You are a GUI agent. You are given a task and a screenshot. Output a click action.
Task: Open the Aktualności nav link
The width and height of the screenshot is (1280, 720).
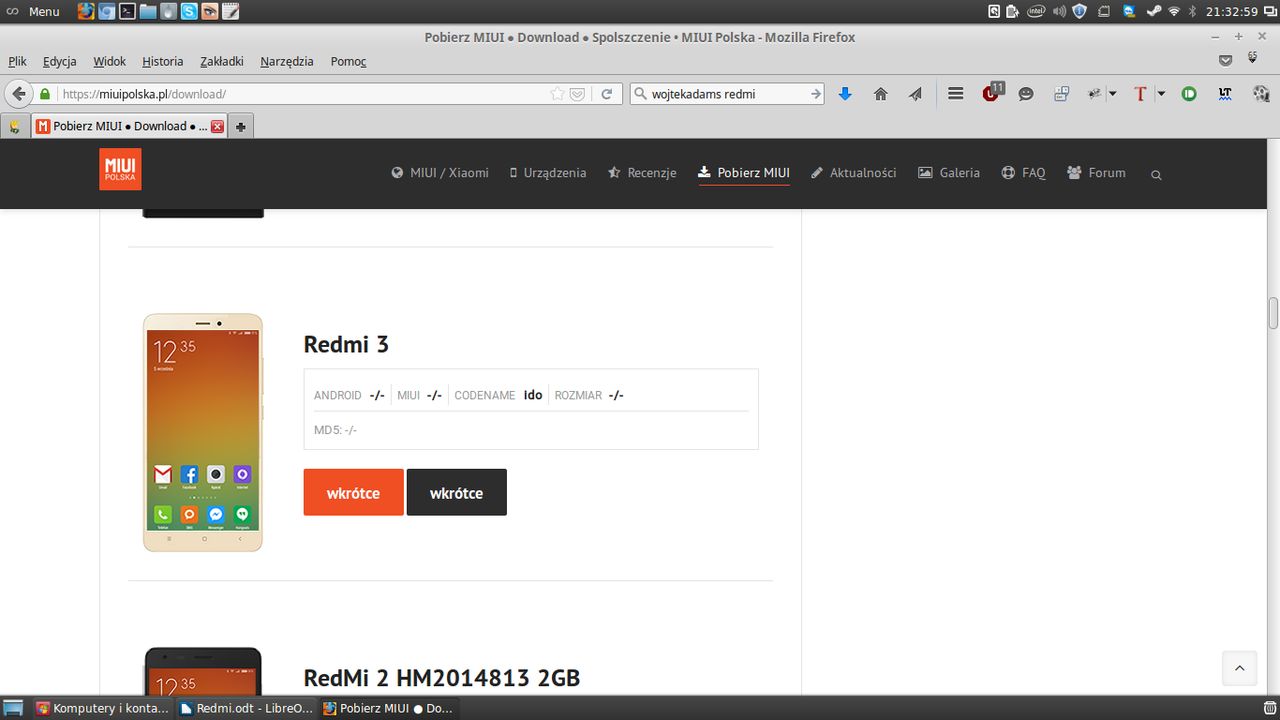click(853, 173)
